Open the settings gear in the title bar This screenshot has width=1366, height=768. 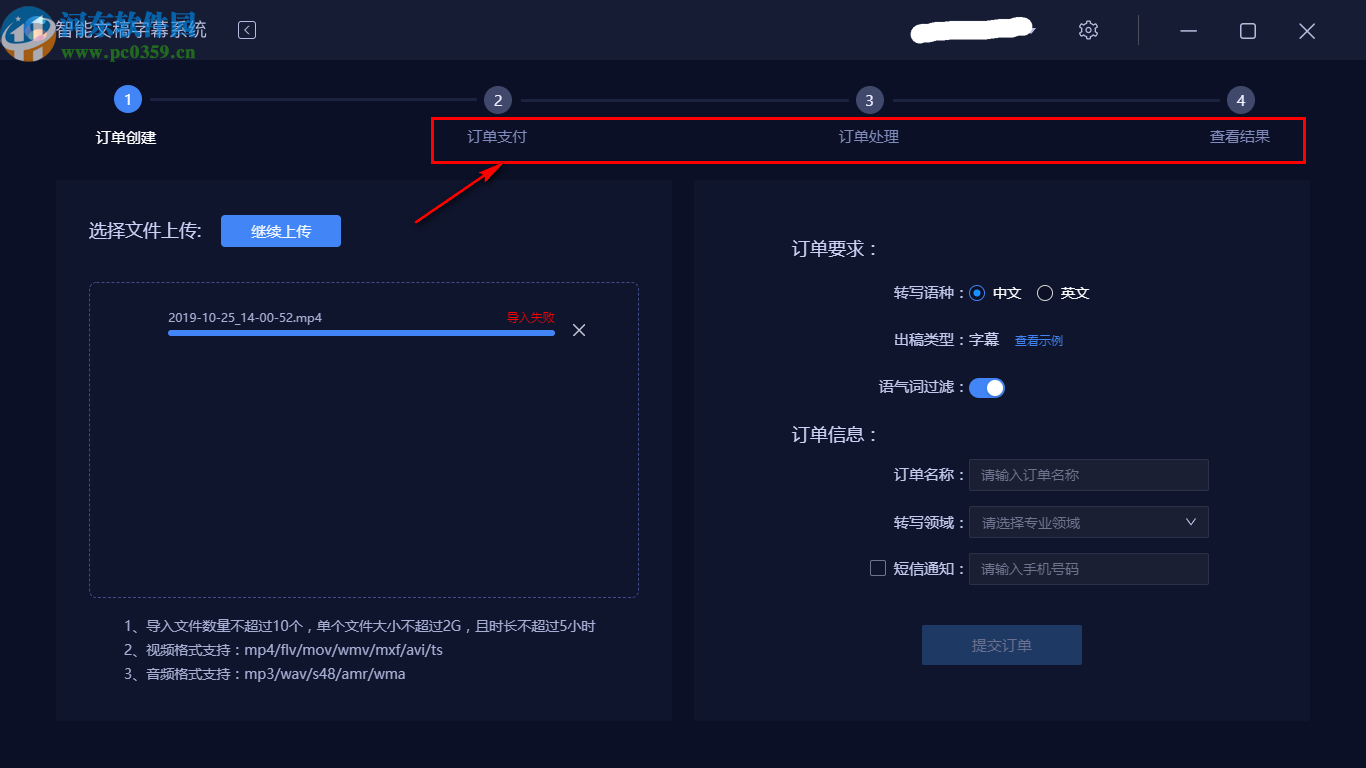tap(1088, 30)
